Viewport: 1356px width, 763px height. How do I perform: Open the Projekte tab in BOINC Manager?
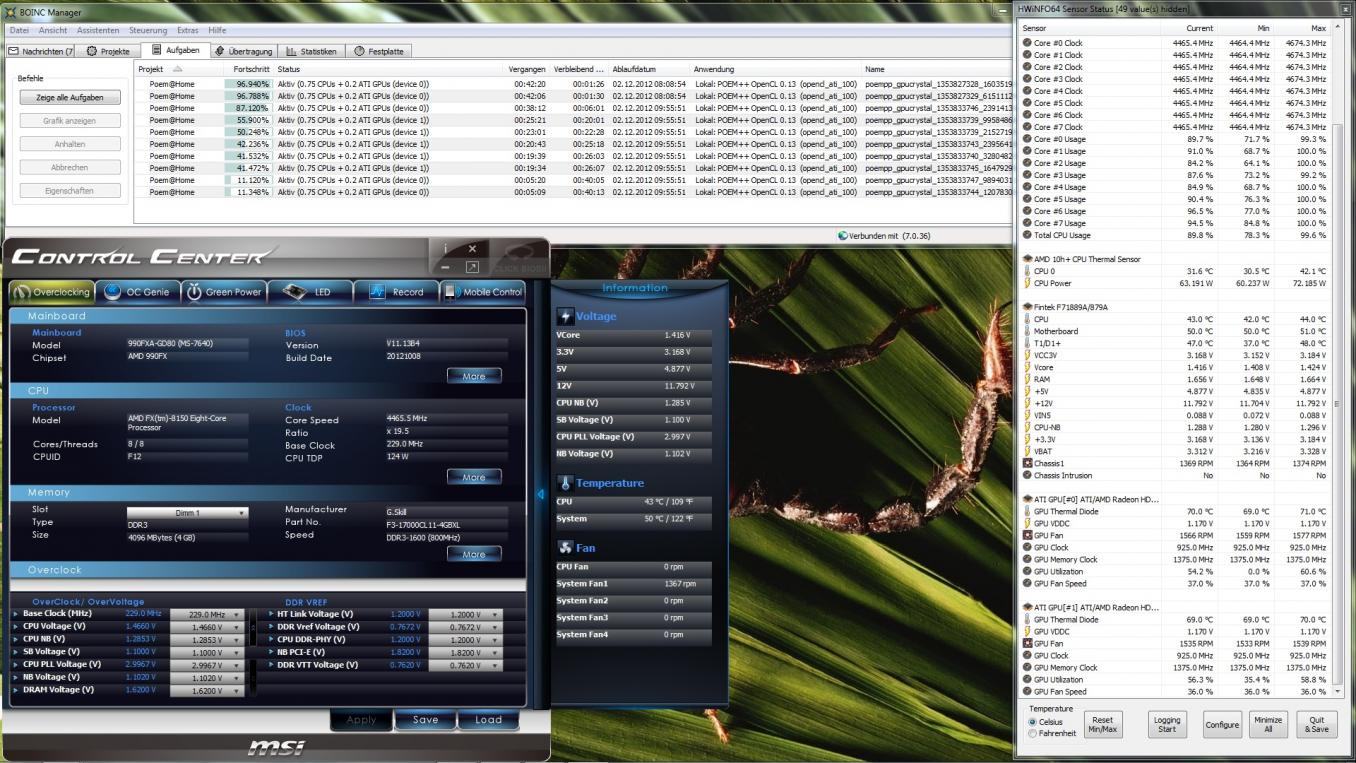(x=108, y=51)
